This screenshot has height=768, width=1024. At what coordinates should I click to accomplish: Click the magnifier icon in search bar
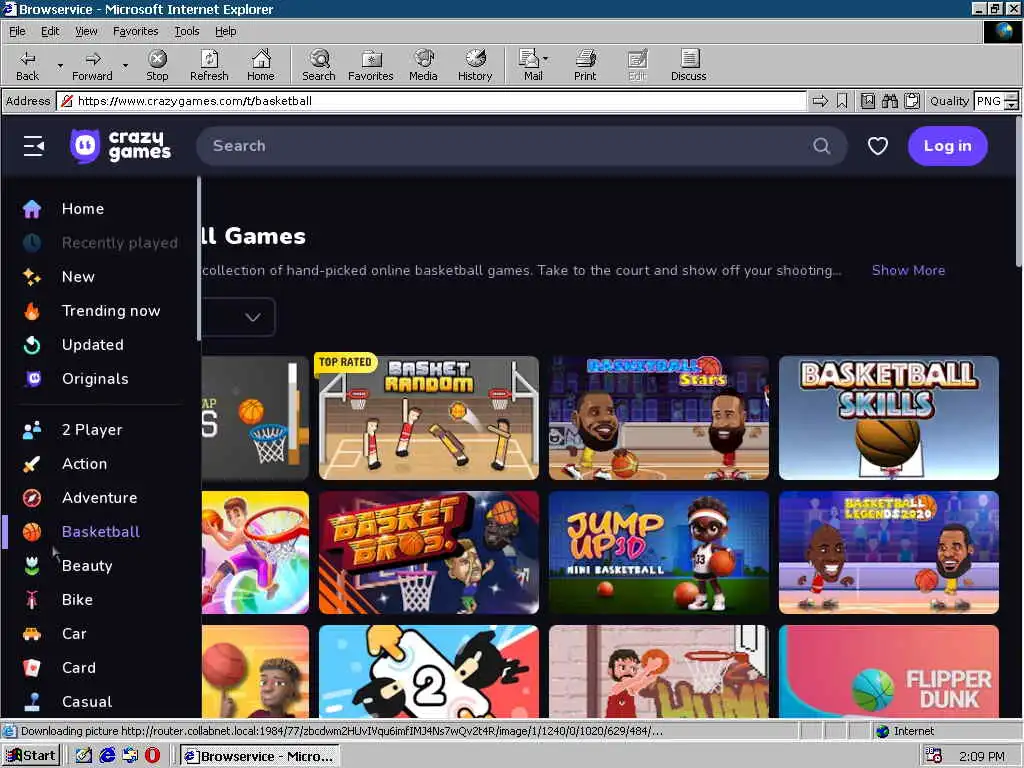(x=822, y=146)
